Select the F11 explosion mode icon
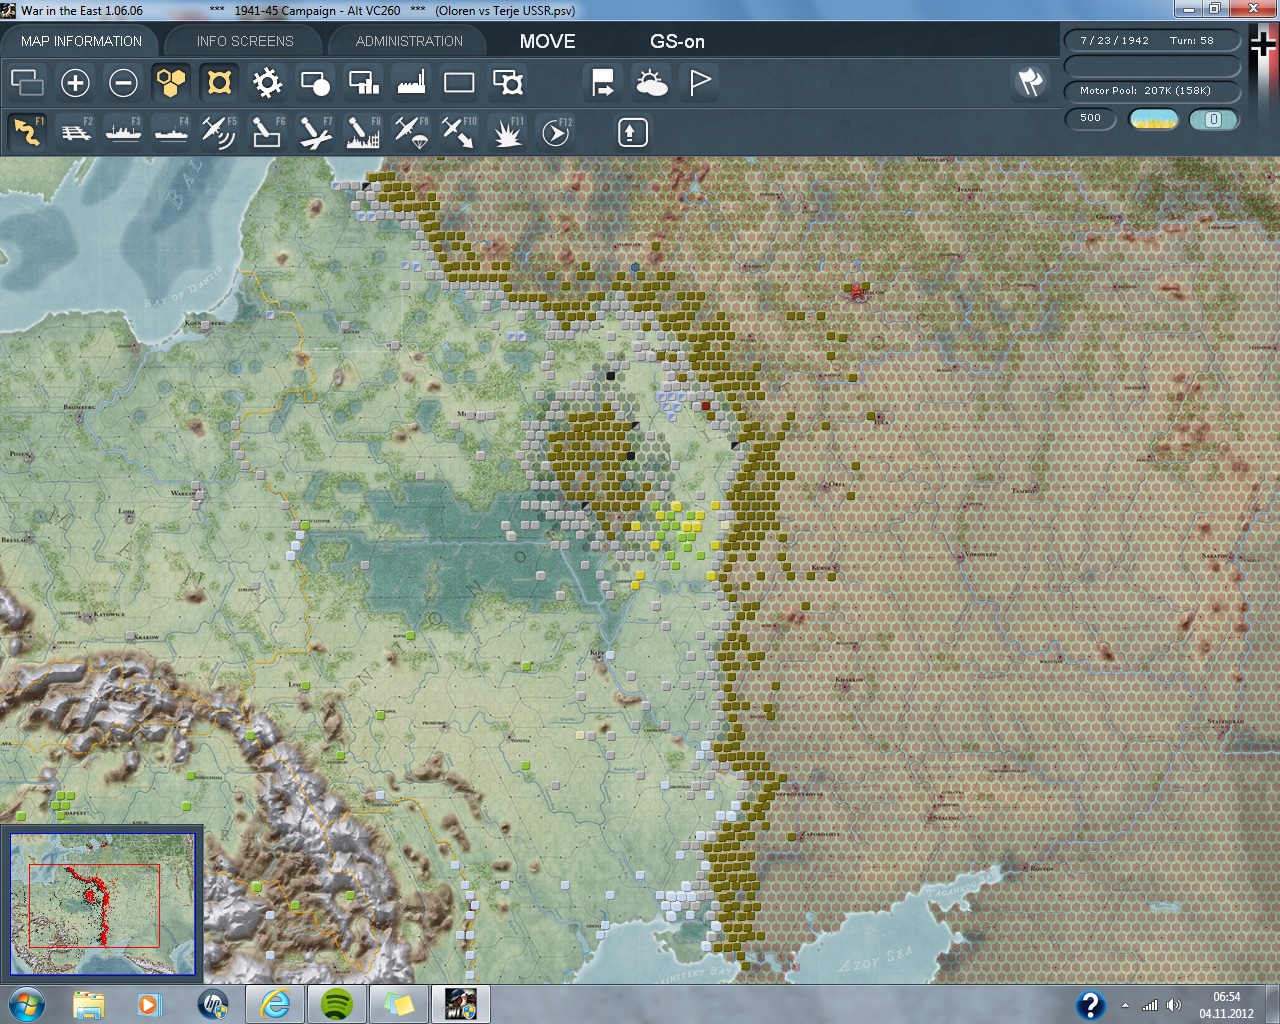The height and width of the screenshot is (1024, 1280). tap(507, 132)
